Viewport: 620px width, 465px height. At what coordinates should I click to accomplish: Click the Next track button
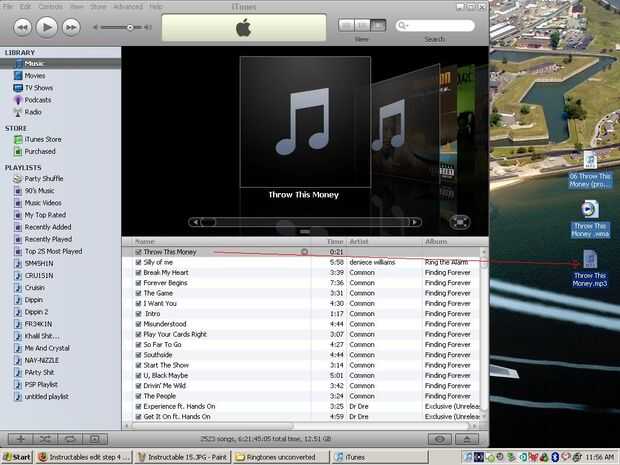click(71, 27)
